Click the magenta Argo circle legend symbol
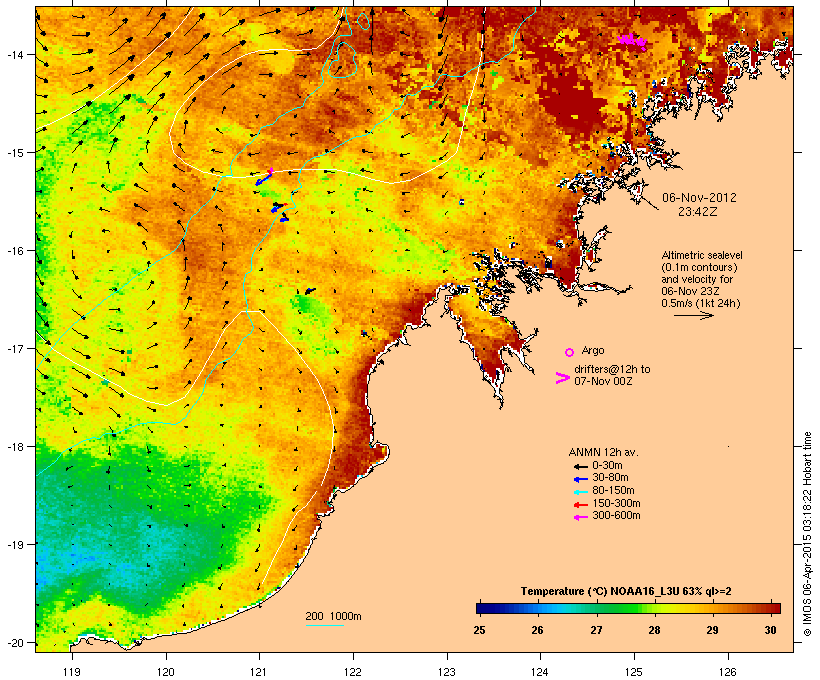 [570, 352]
